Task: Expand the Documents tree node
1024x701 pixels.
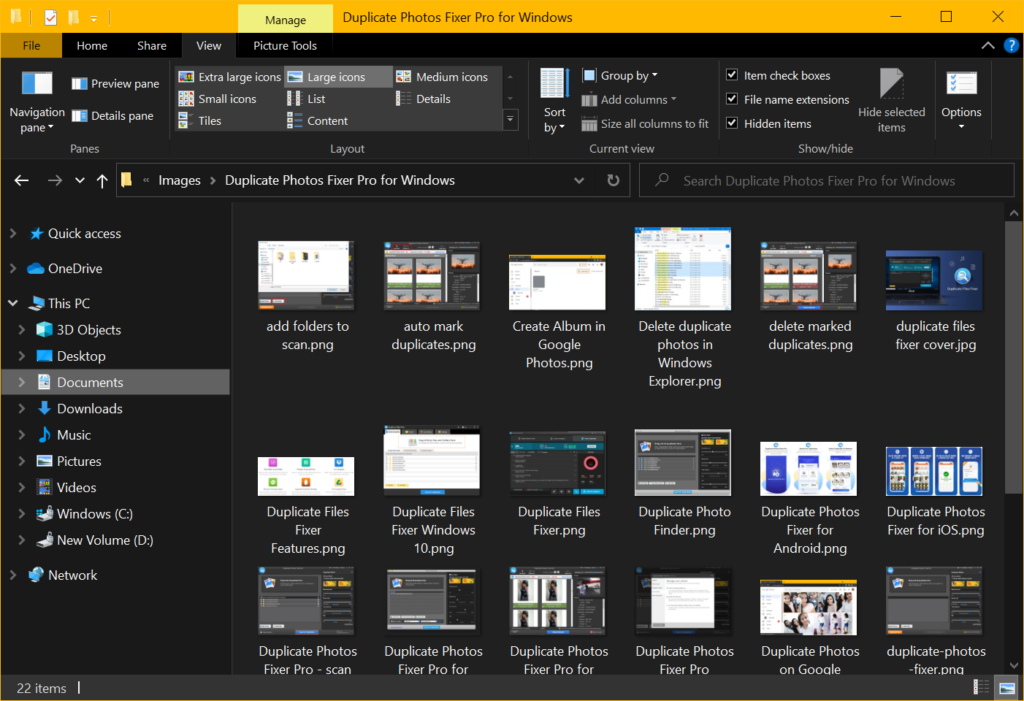Action: (x=22, y=382)
